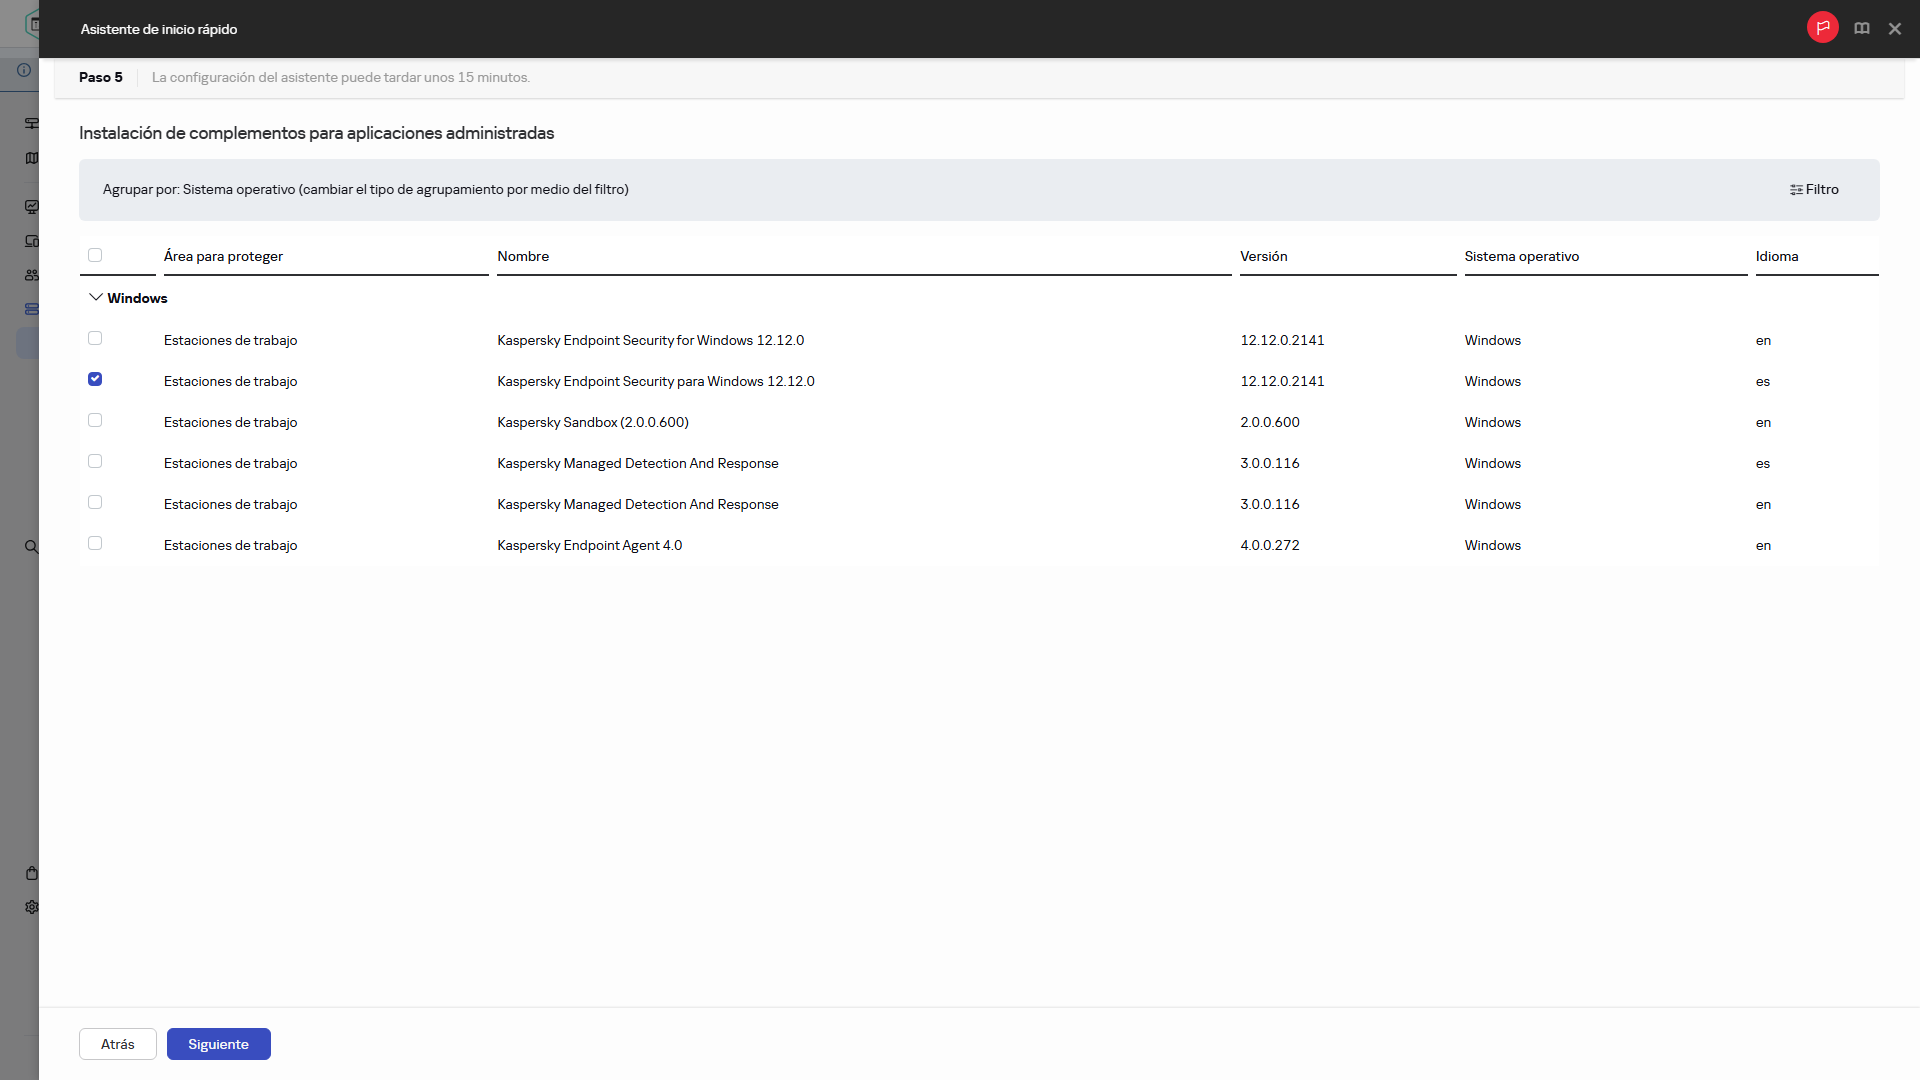Toggle the select-all header checkbox
The height and width of the screenshot is (1080, 1920).
coord(95,256)
